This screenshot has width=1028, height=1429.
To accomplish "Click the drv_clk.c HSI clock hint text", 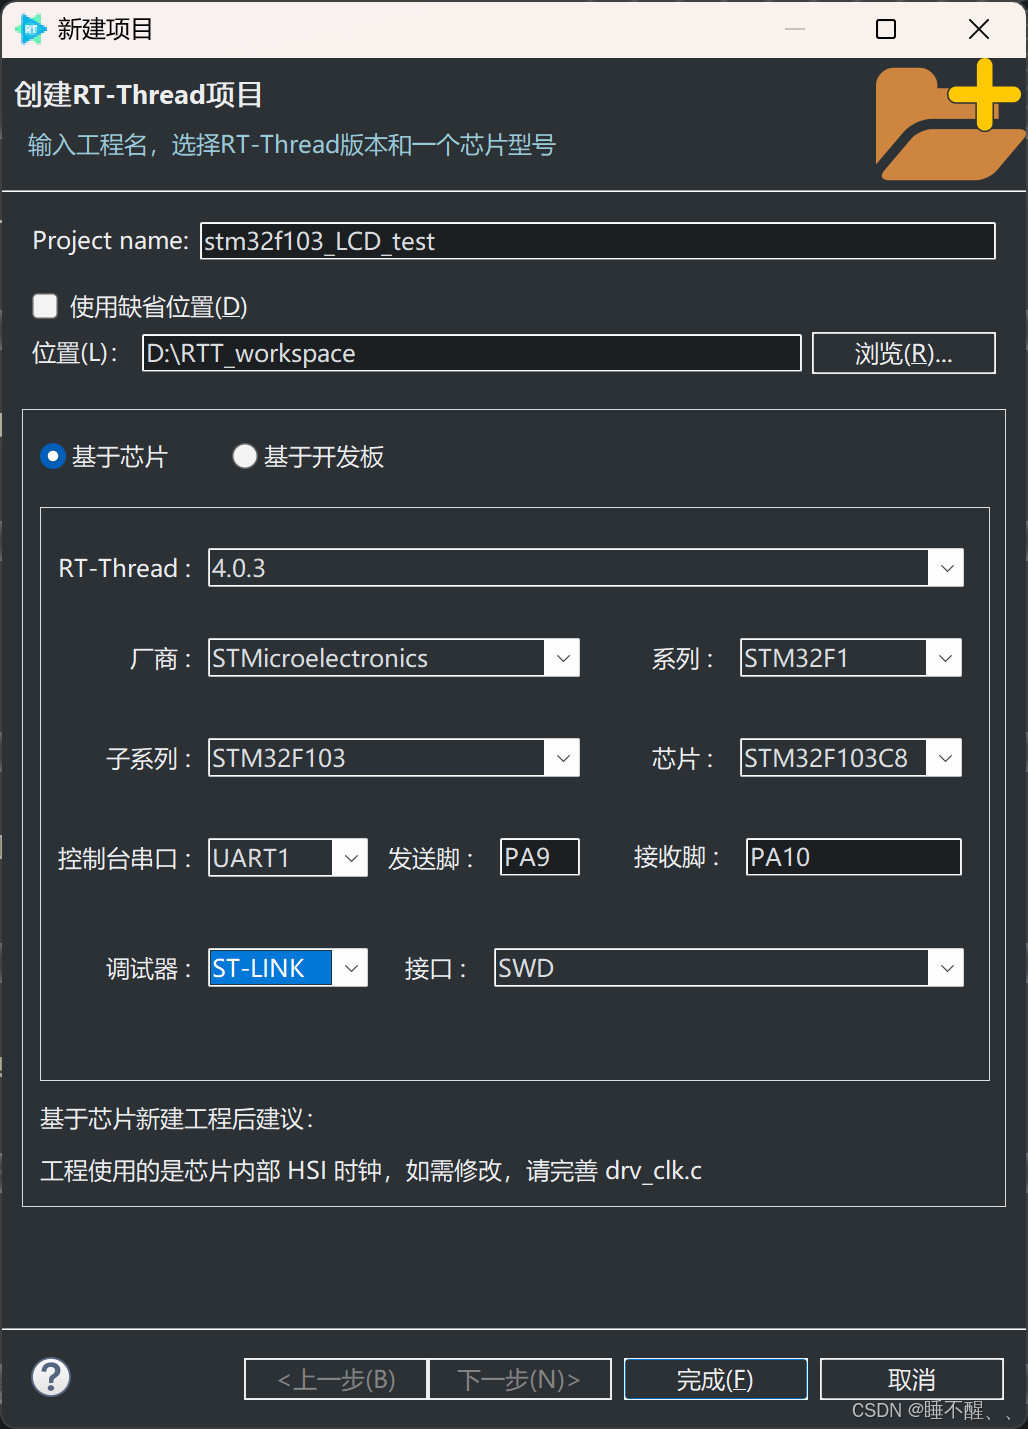I will [x=371, y=1170].
